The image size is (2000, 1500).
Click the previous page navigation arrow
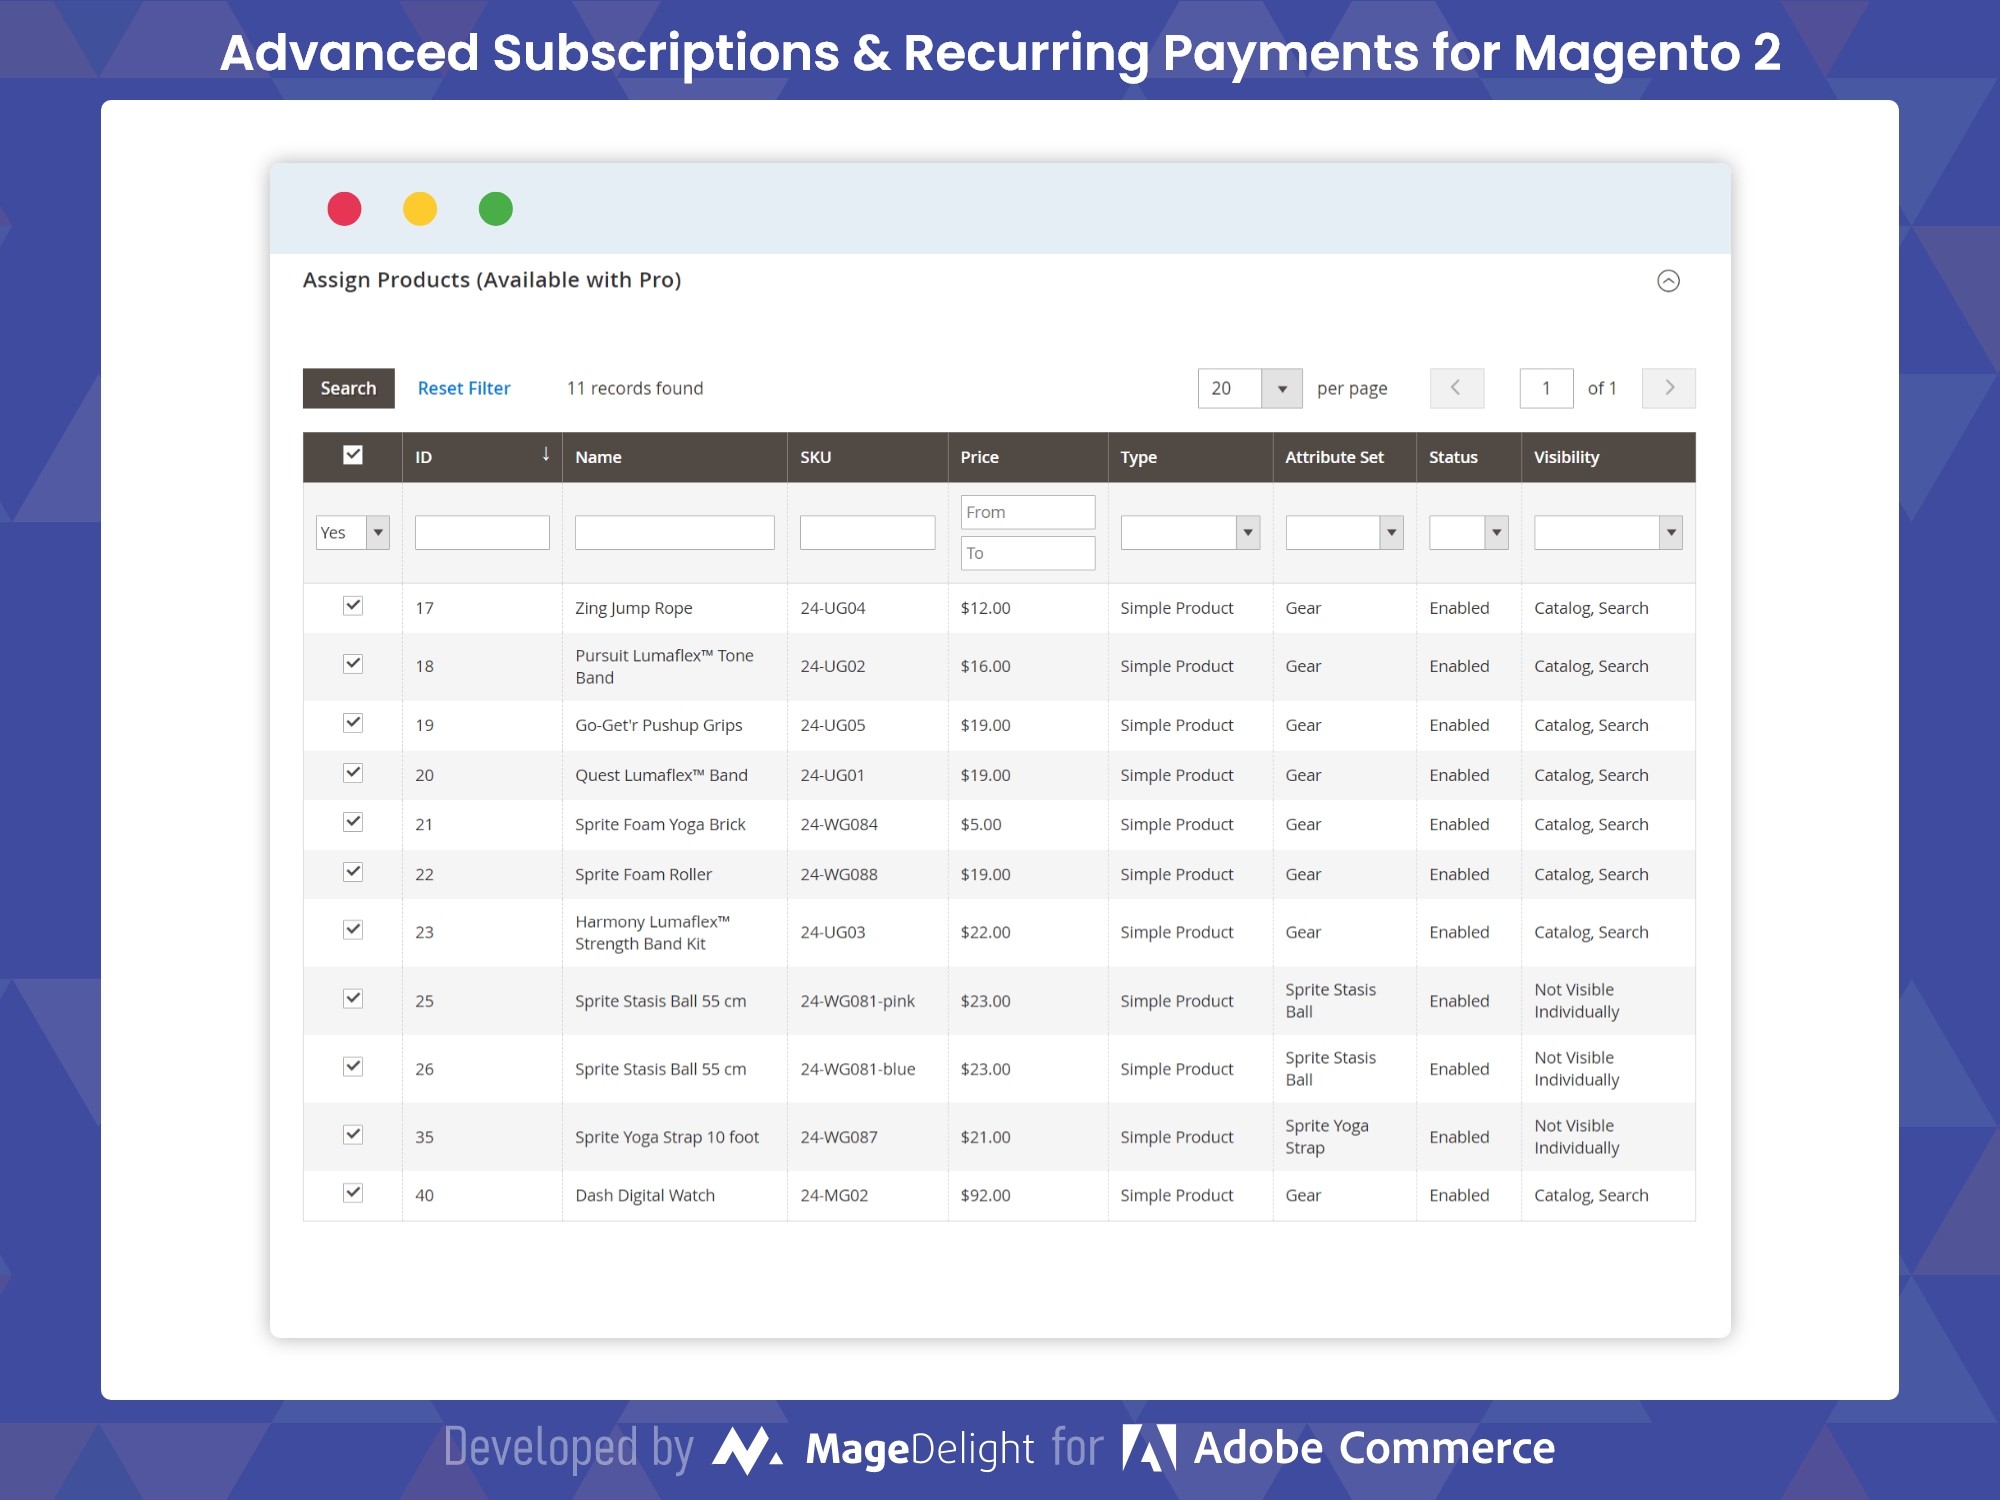point(1455,388)
